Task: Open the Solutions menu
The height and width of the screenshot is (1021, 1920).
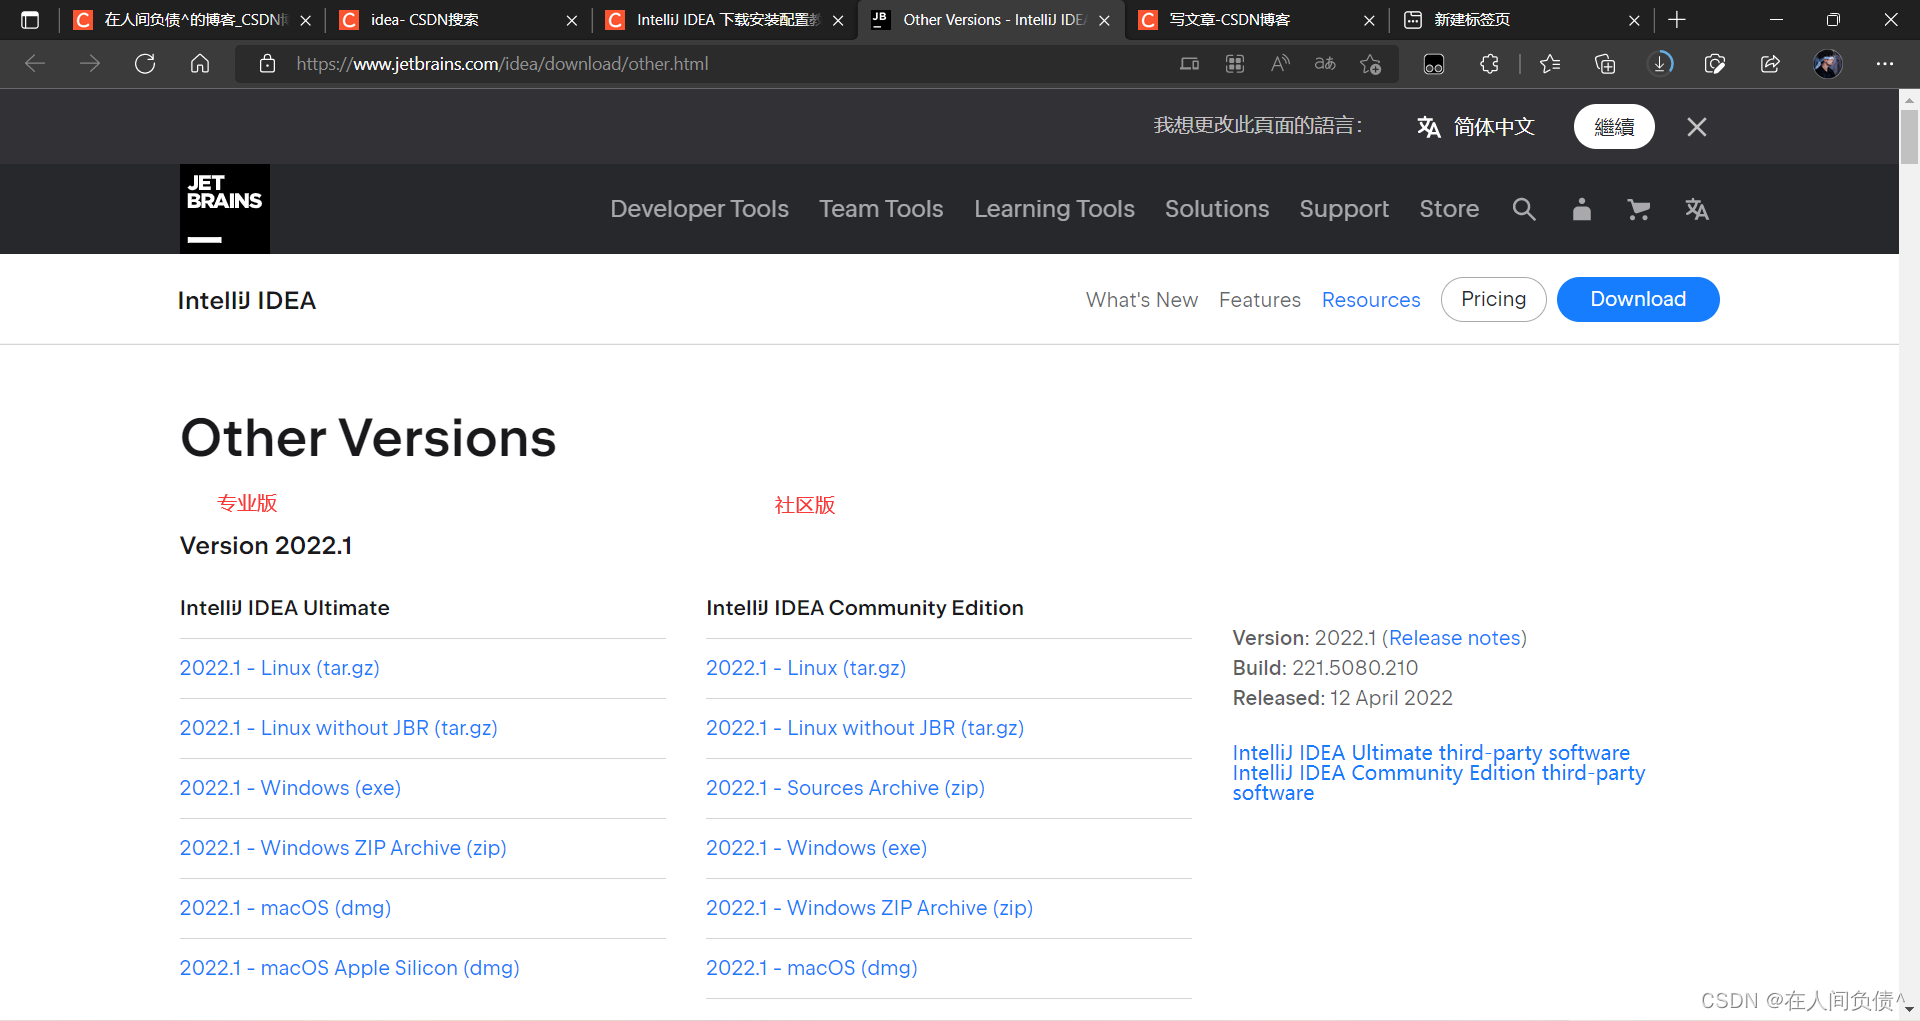Action: click(1217, 209)
